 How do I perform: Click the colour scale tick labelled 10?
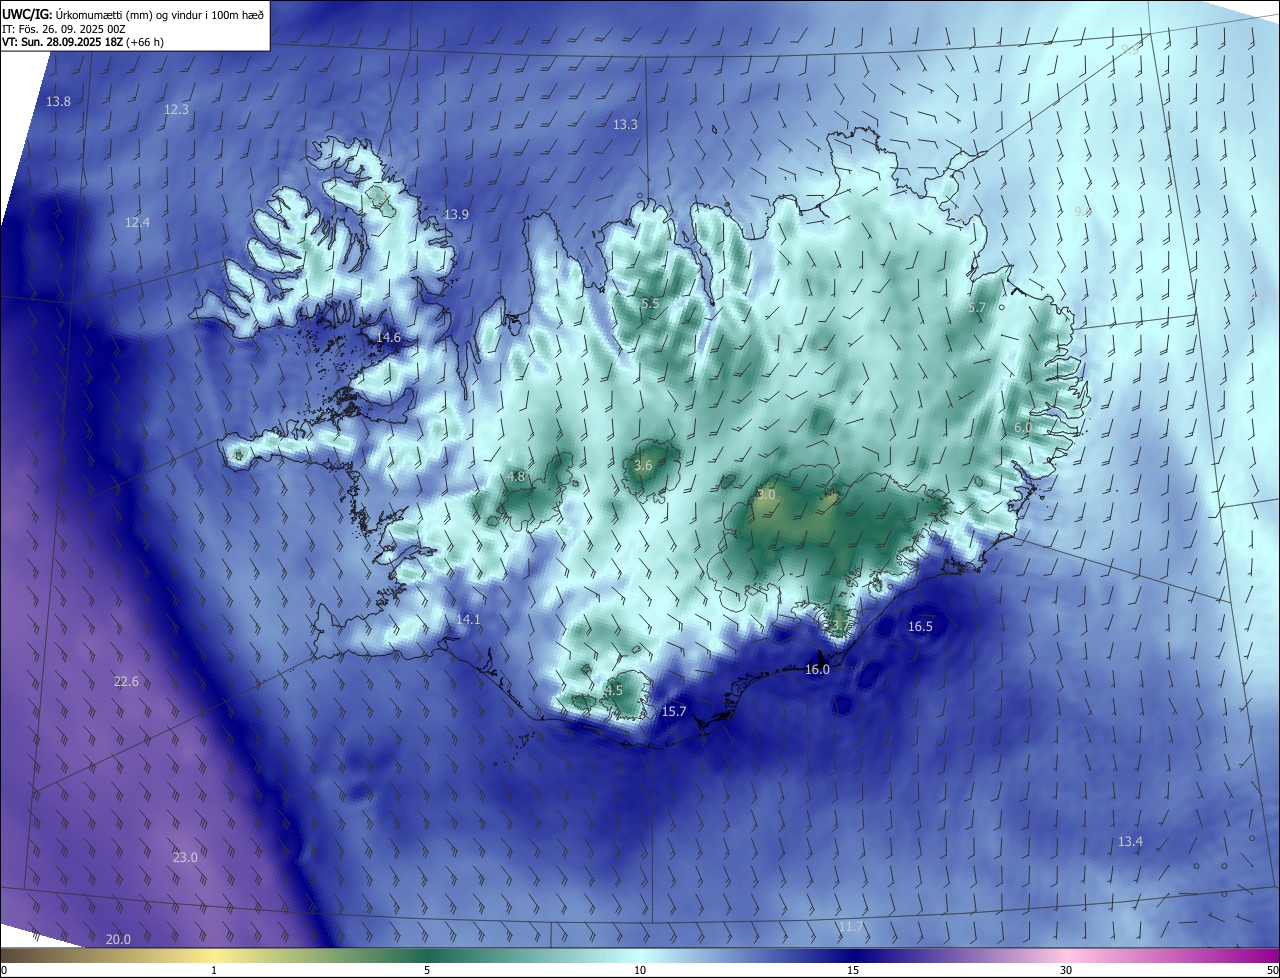[x=640, y=970]
